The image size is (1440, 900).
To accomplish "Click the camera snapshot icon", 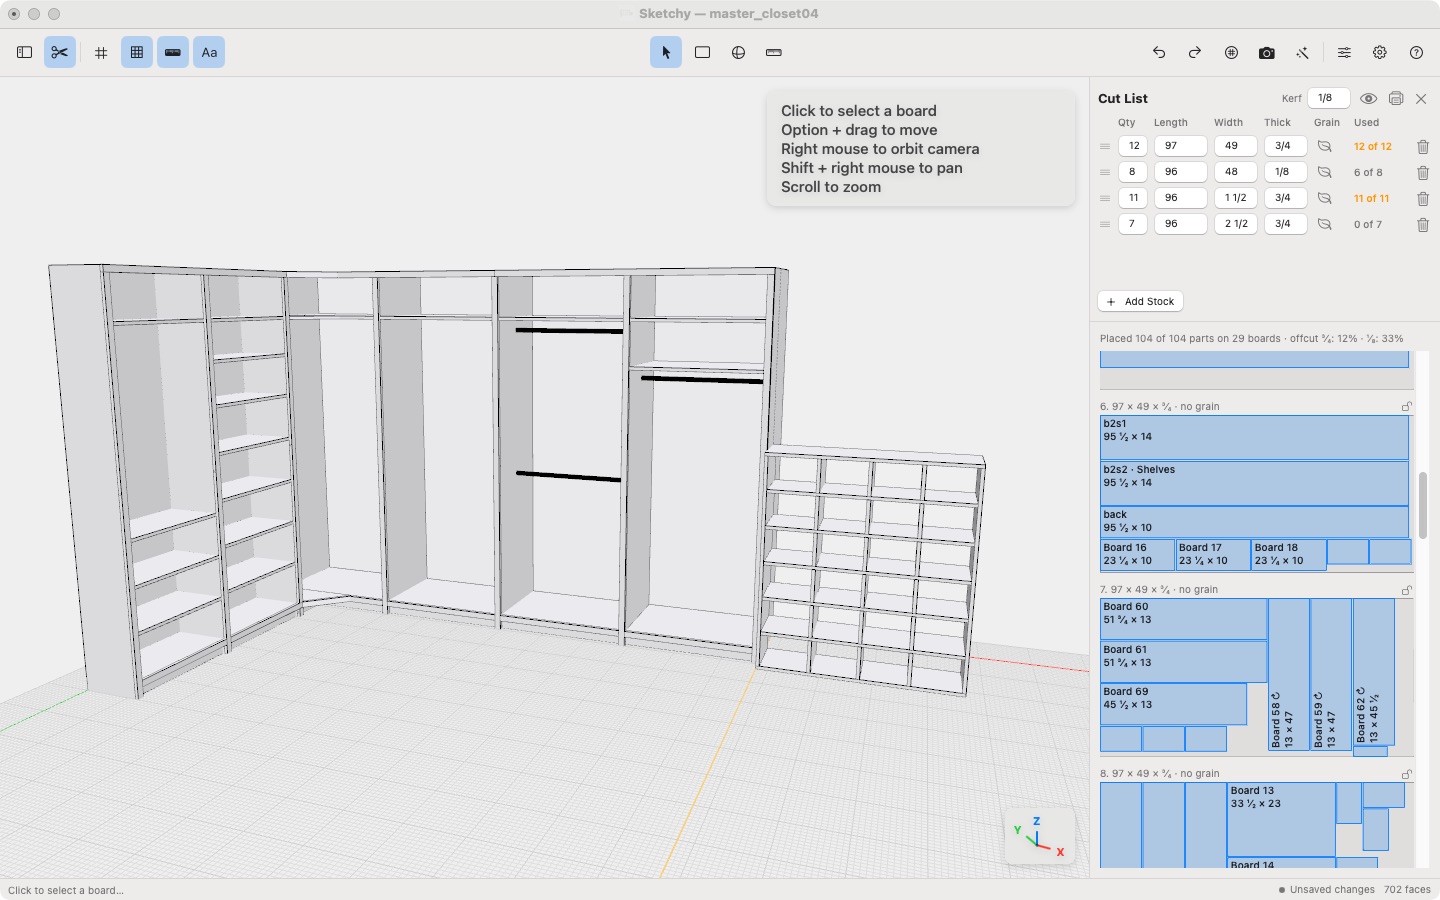I will point(1267,53).
